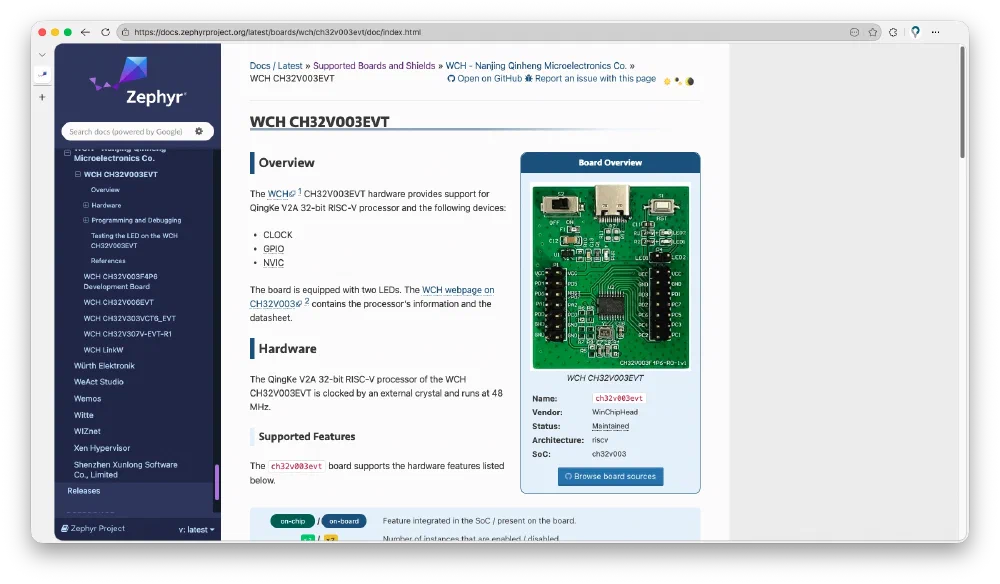The image size is (1000, 584).
Task: Click the Browse board sources button
Action: 610,476
